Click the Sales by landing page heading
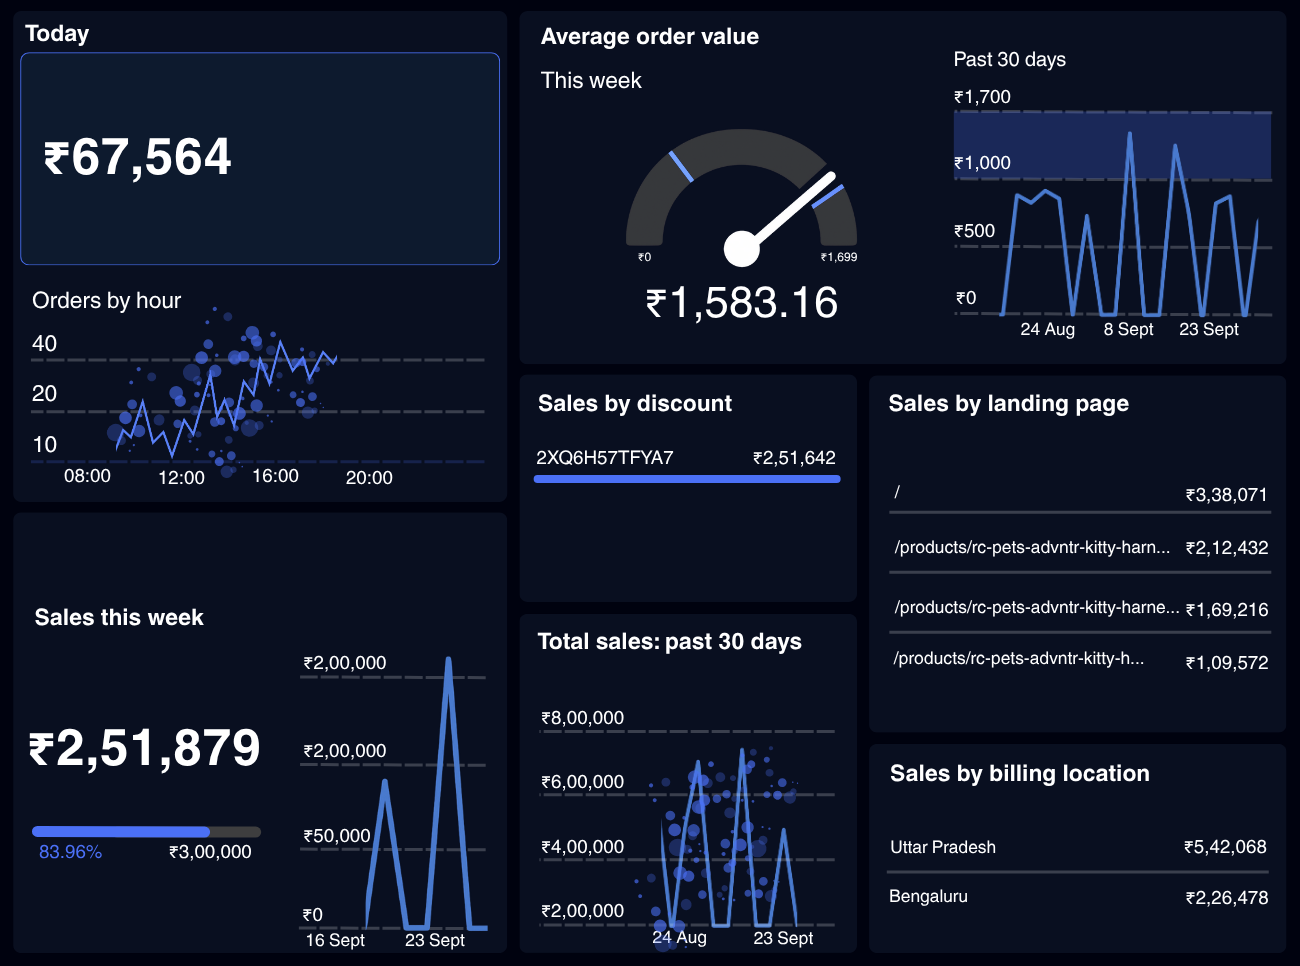This screenshot has height=966, width=1300. (x=1008, y=404)
